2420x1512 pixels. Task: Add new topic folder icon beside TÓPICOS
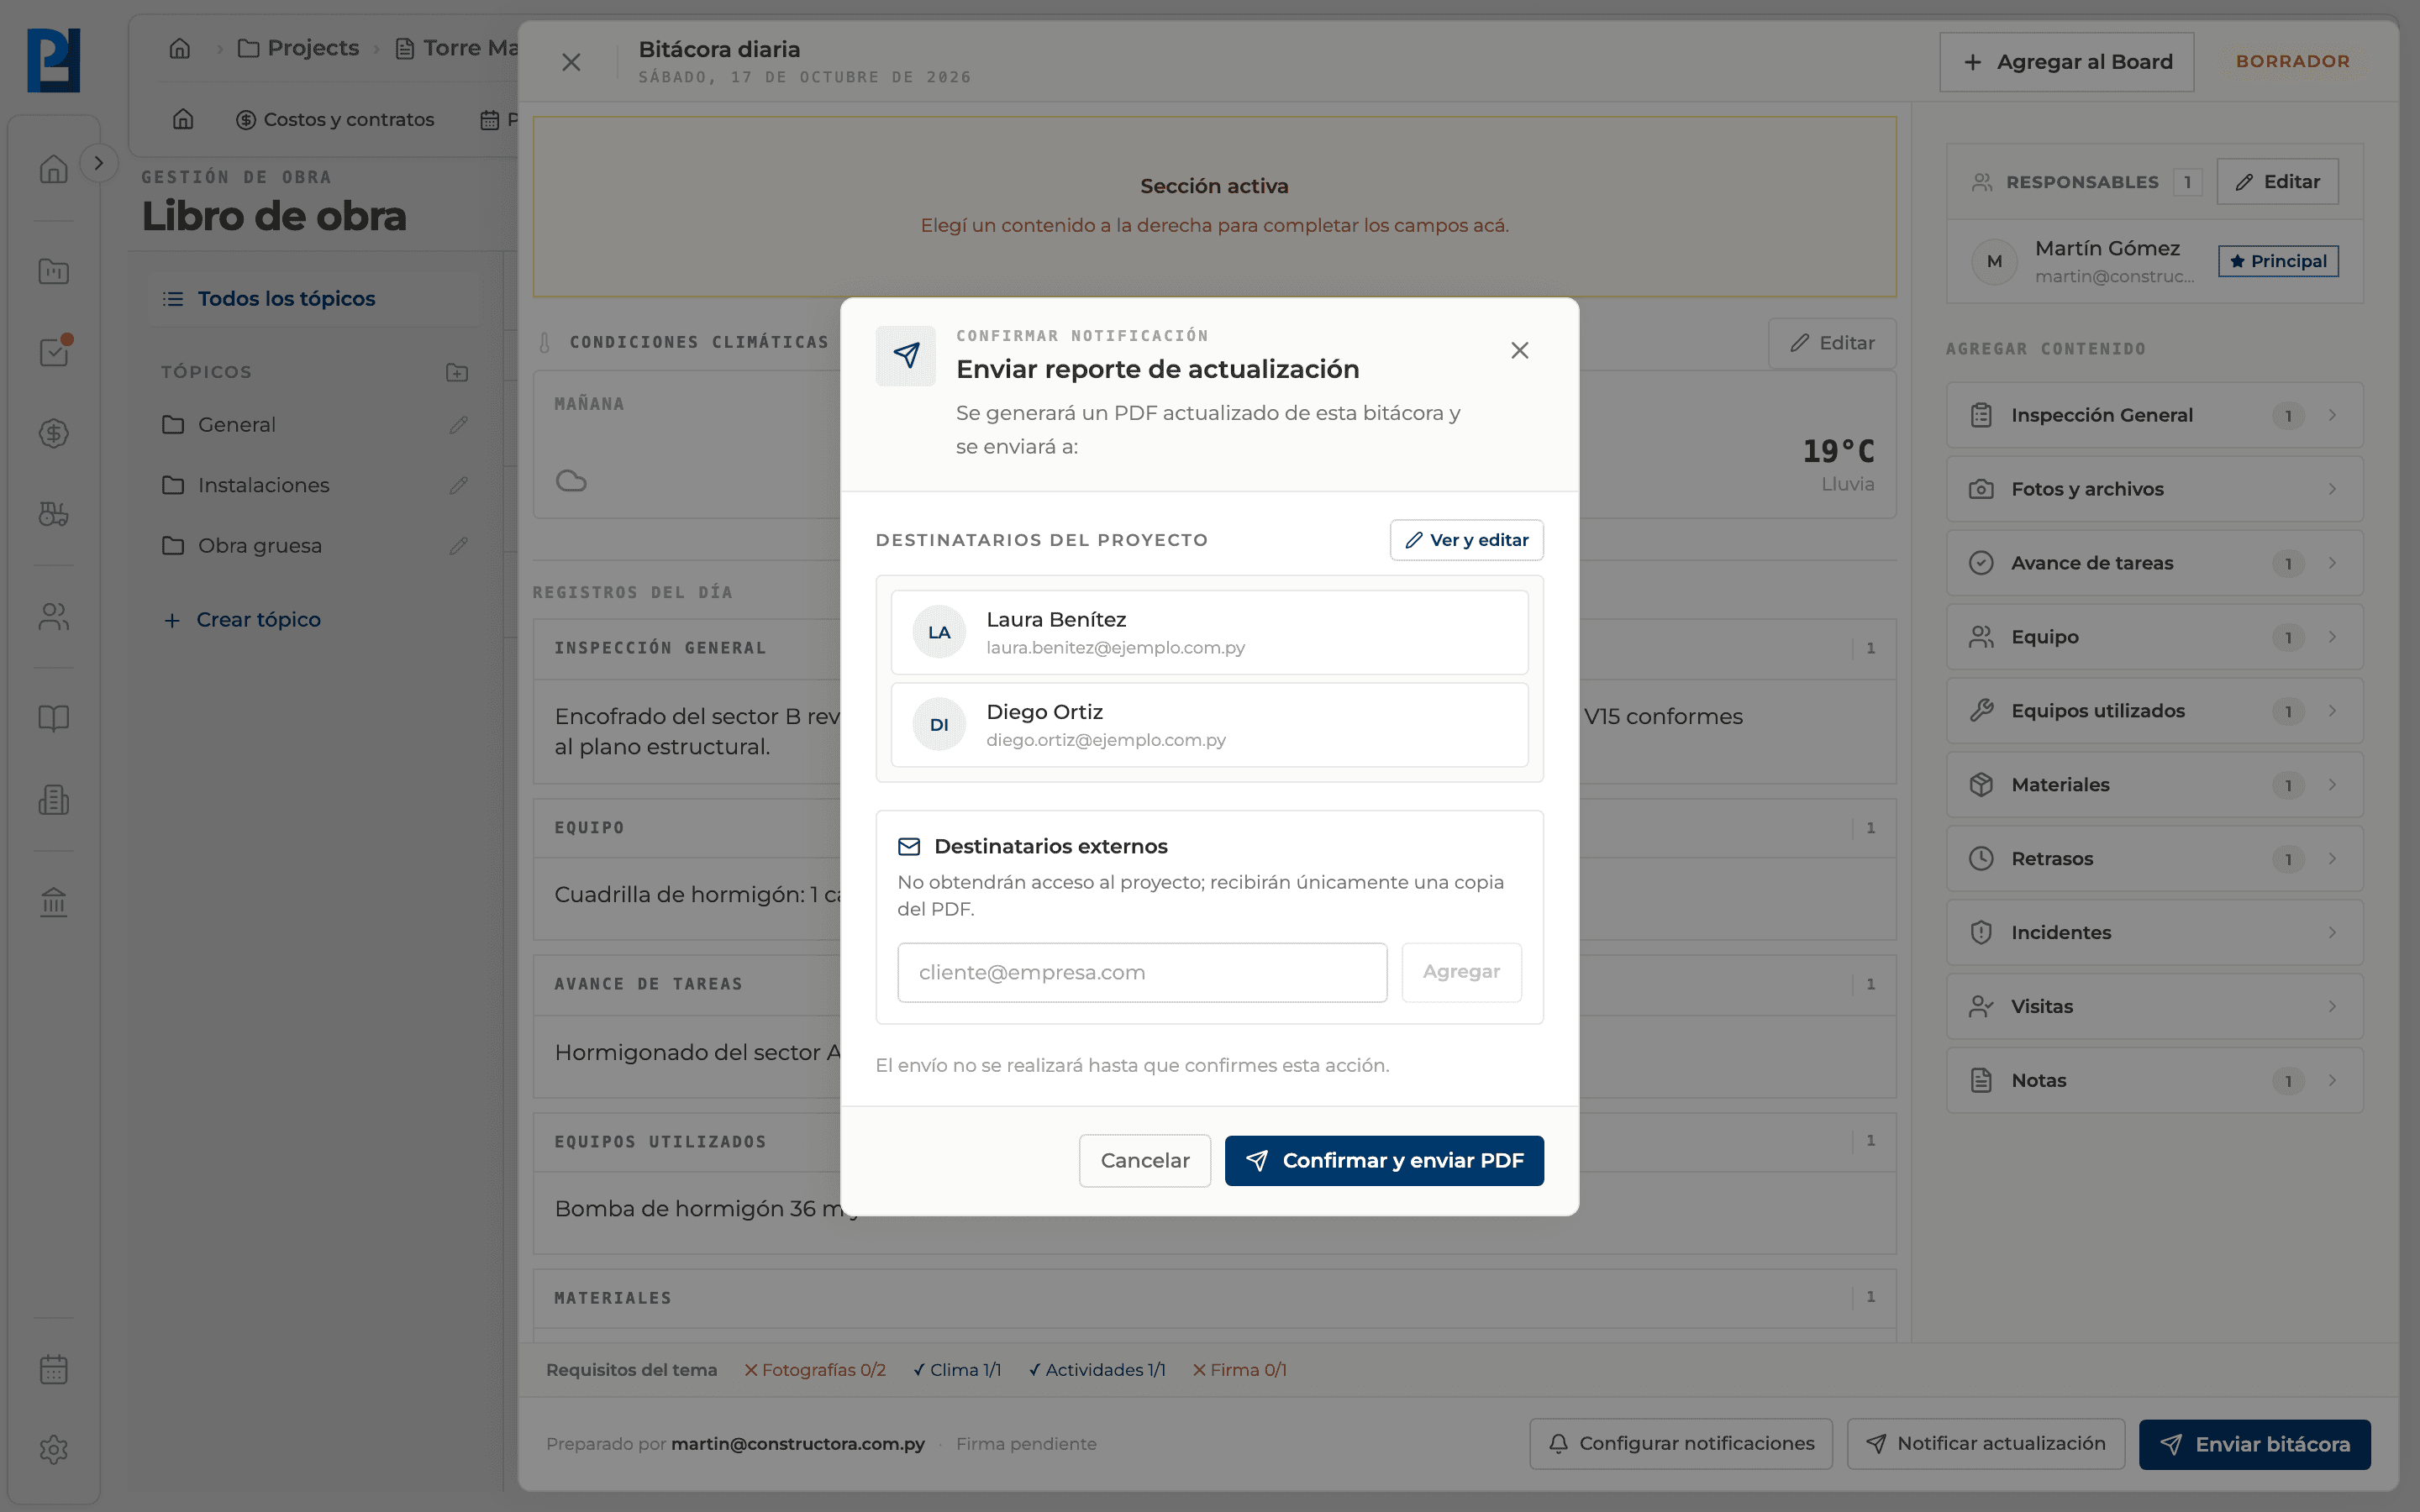tap(457, 372)
